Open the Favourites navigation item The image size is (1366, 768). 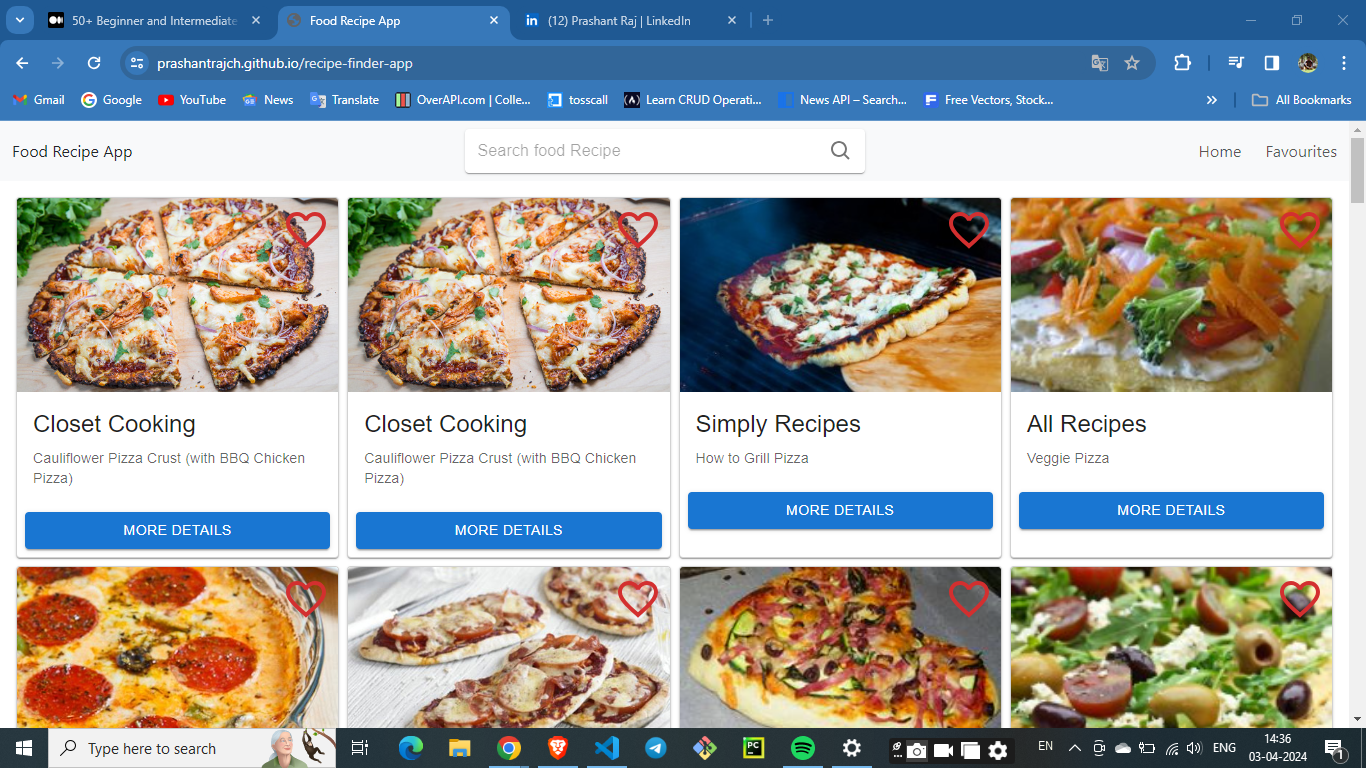coord(1300,152)
